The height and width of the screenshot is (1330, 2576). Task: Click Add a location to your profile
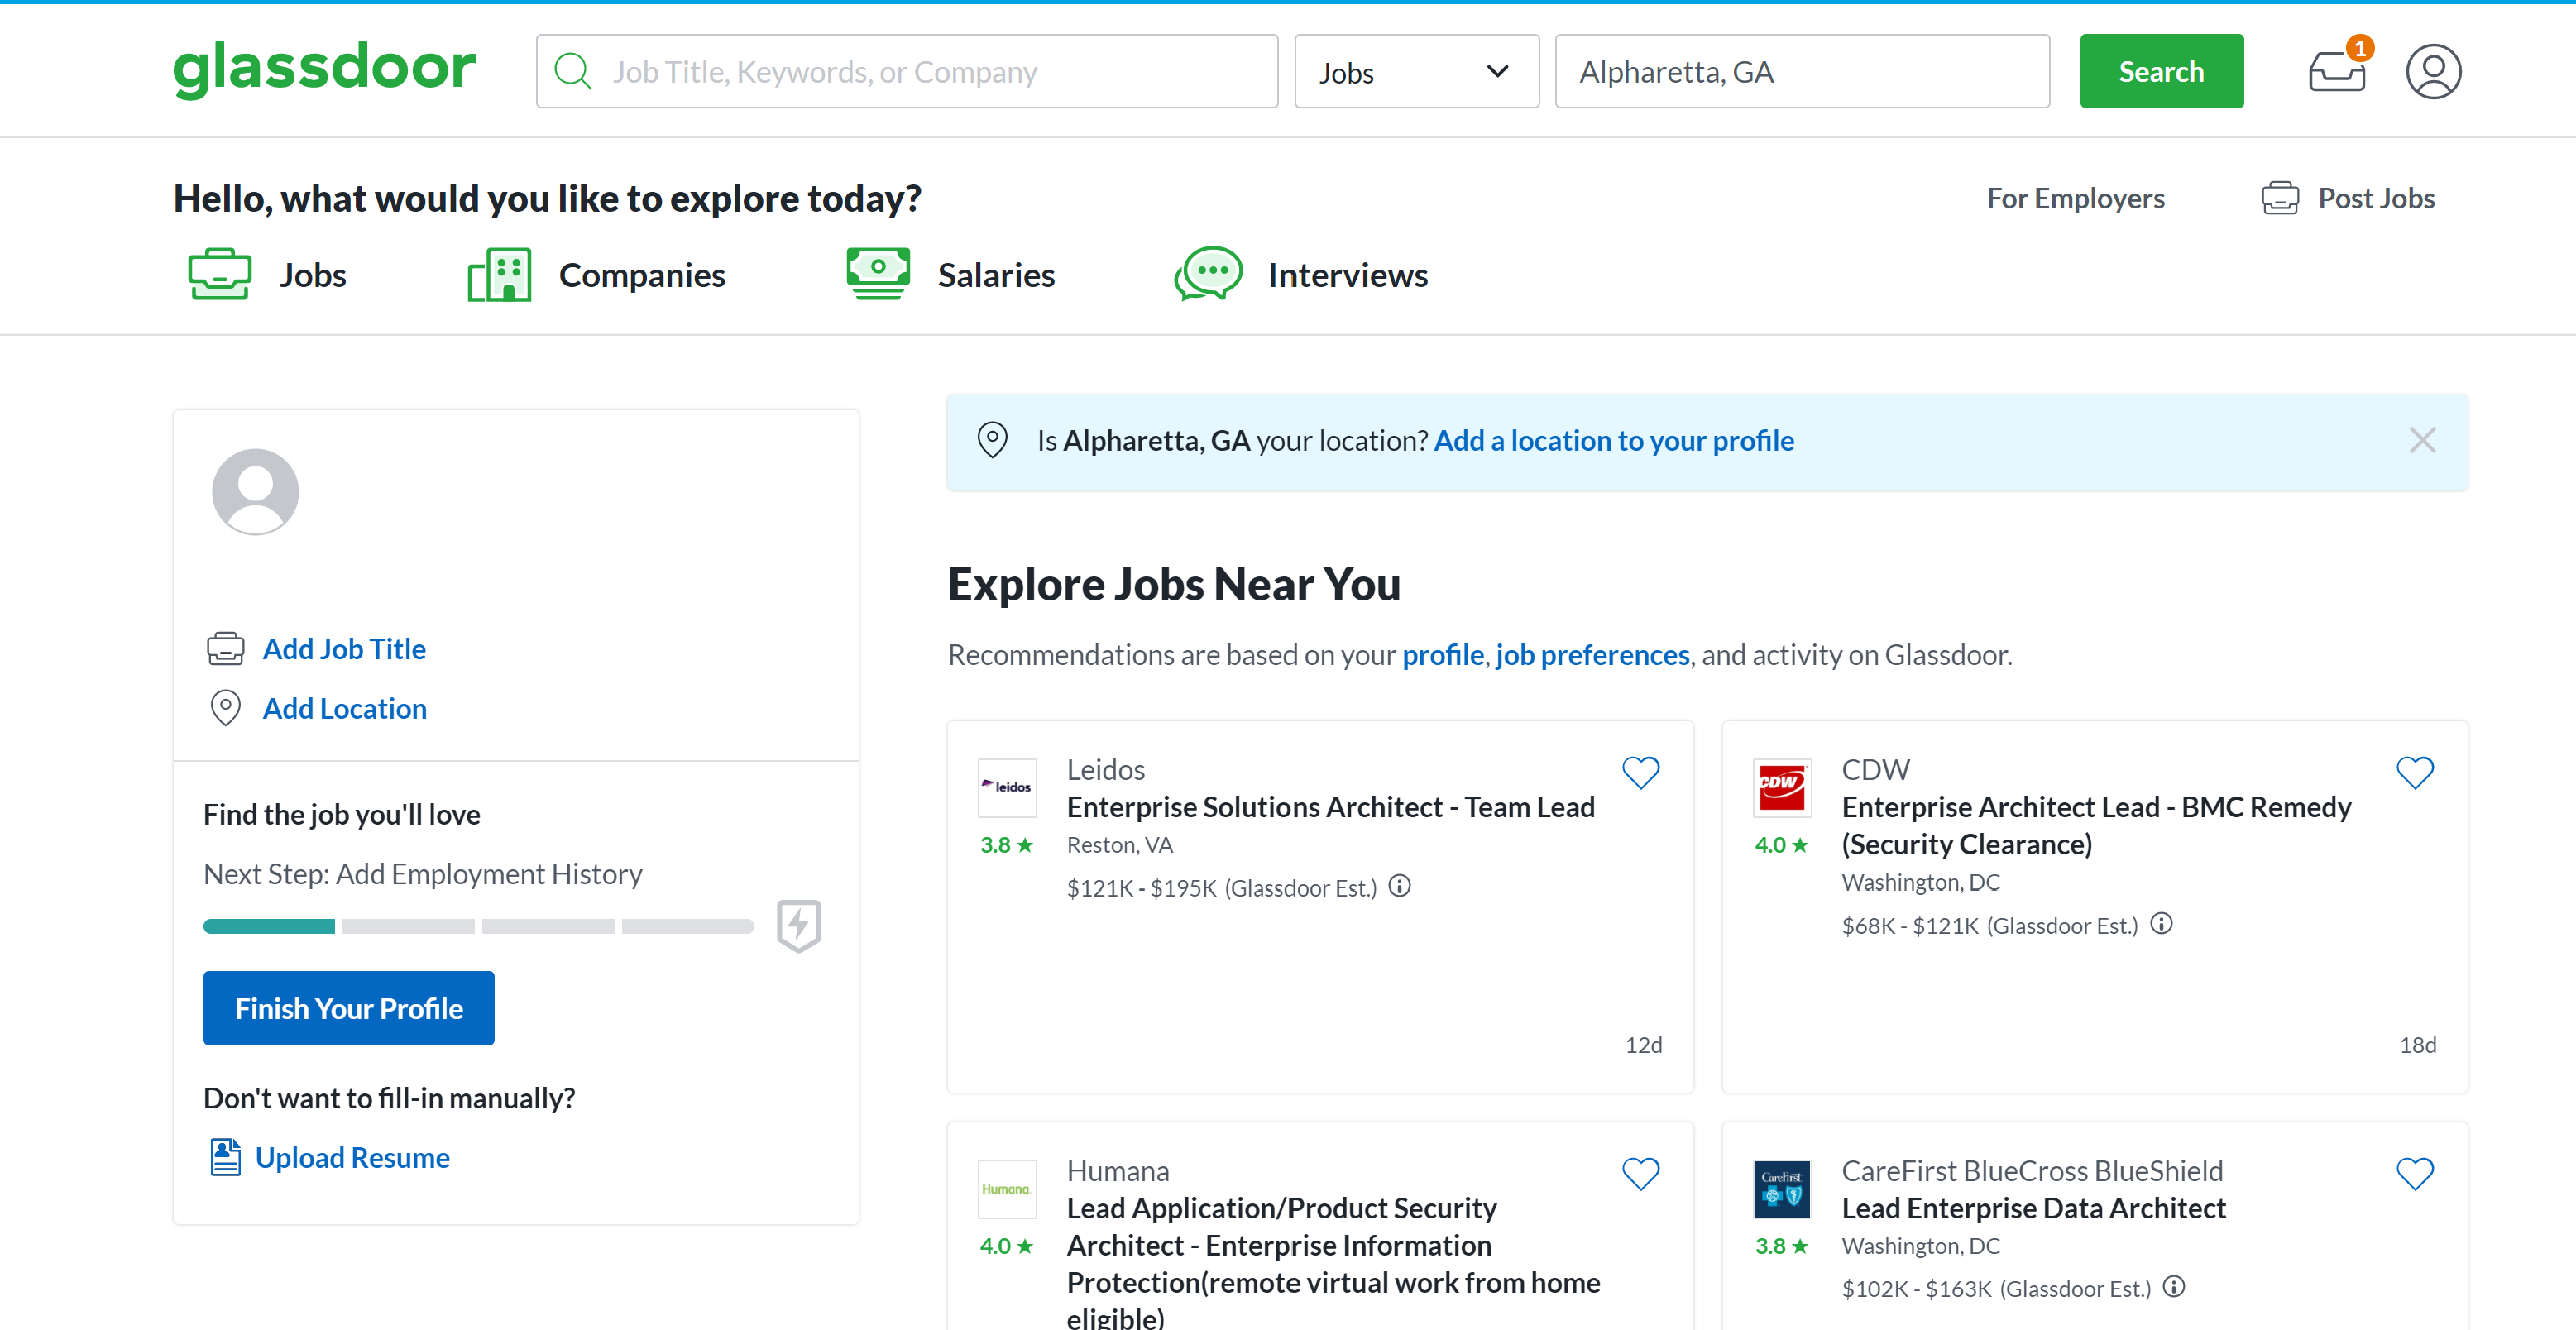(x=1613, y=440)
